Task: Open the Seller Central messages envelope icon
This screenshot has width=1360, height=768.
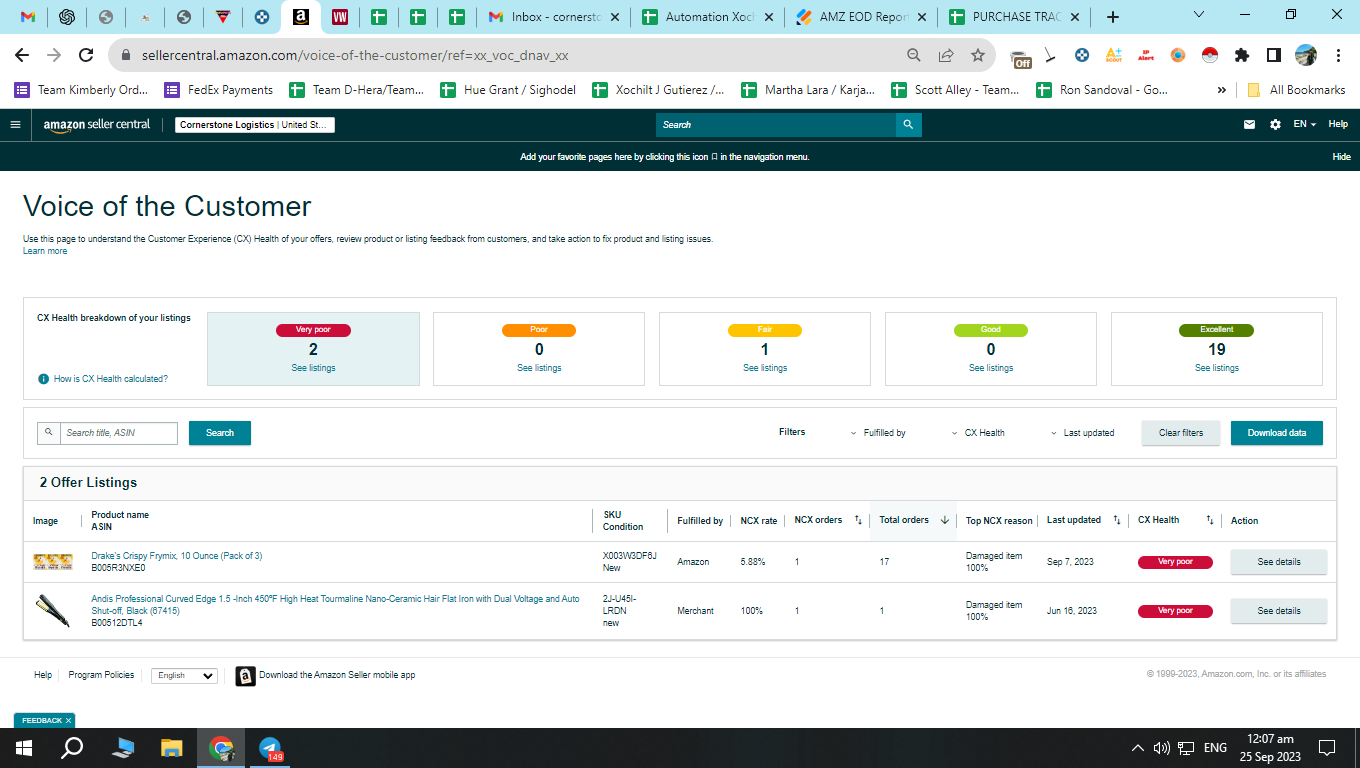Action: pyautogui.click(x=1249, y=125)
